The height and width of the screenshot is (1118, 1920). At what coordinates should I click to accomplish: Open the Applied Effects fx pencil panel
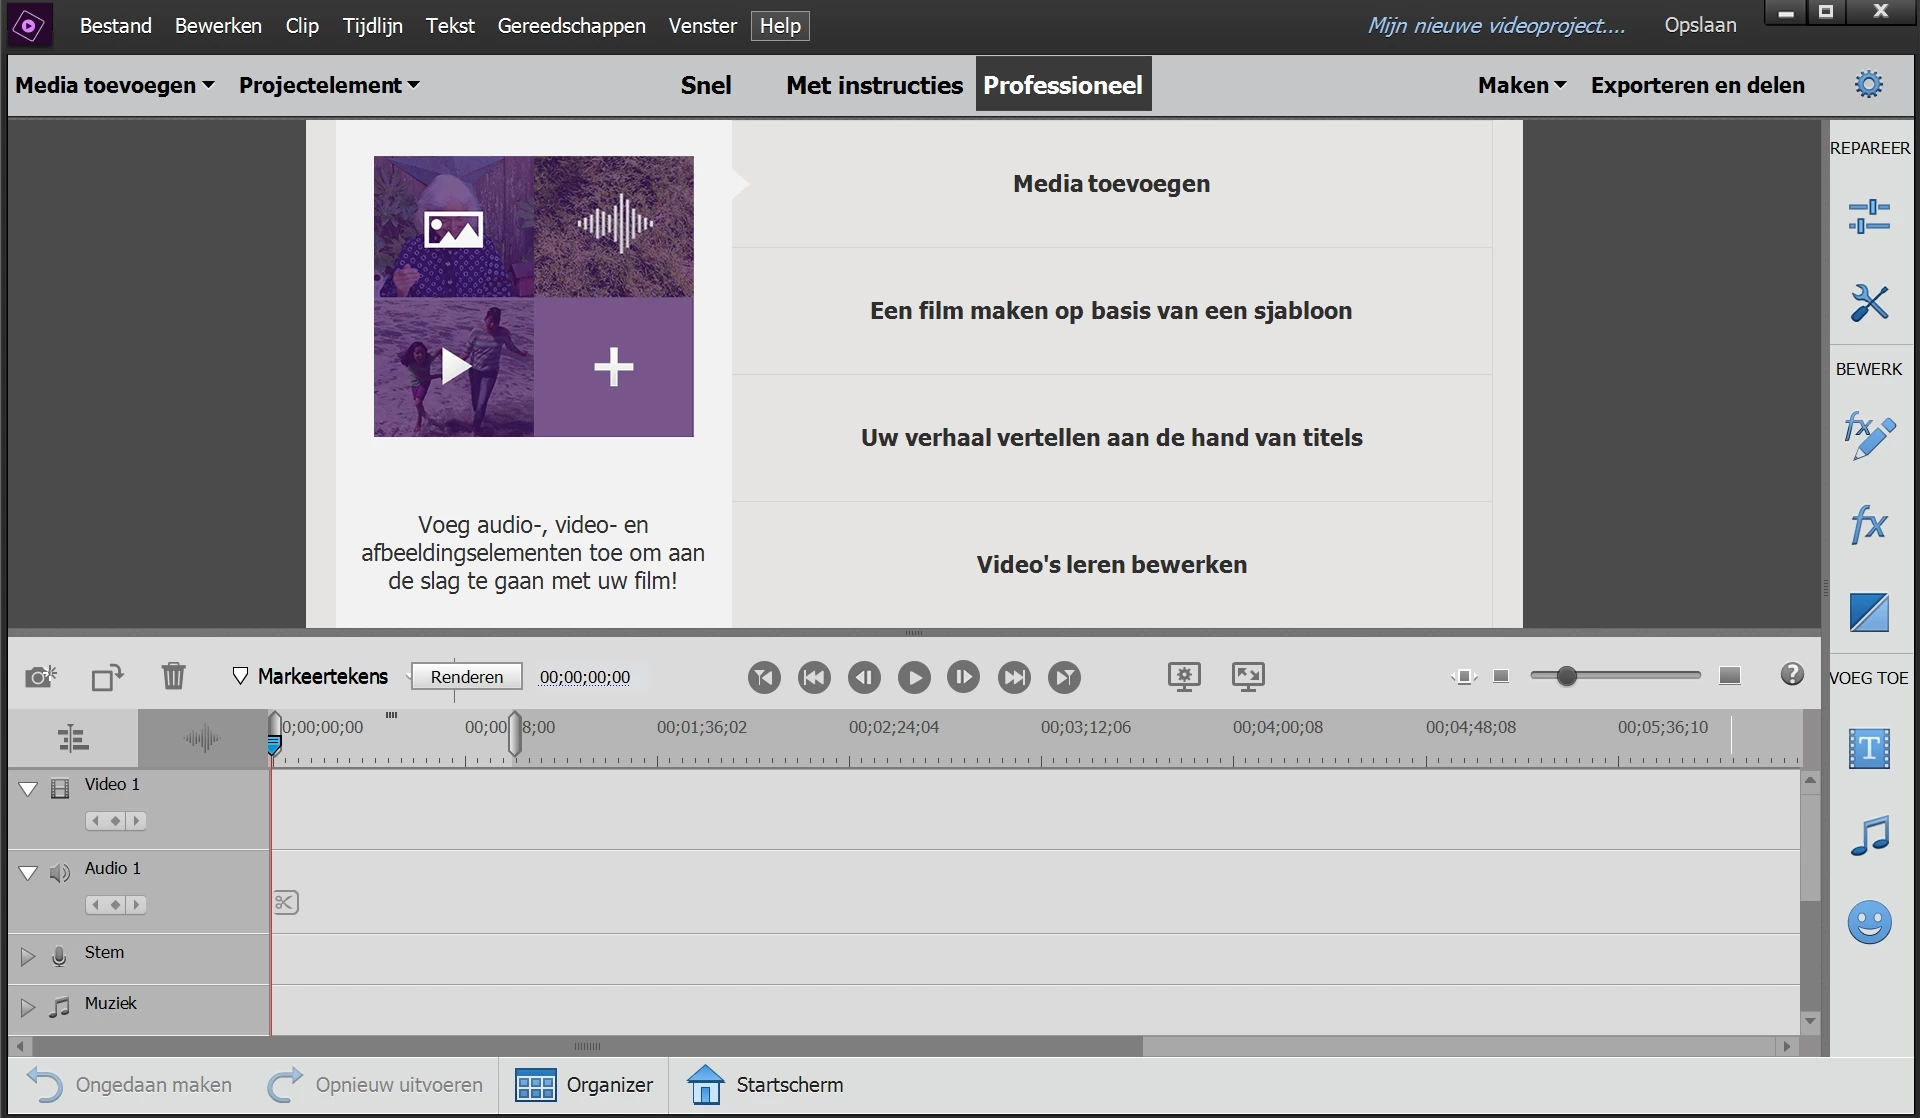pos(1868,436)
